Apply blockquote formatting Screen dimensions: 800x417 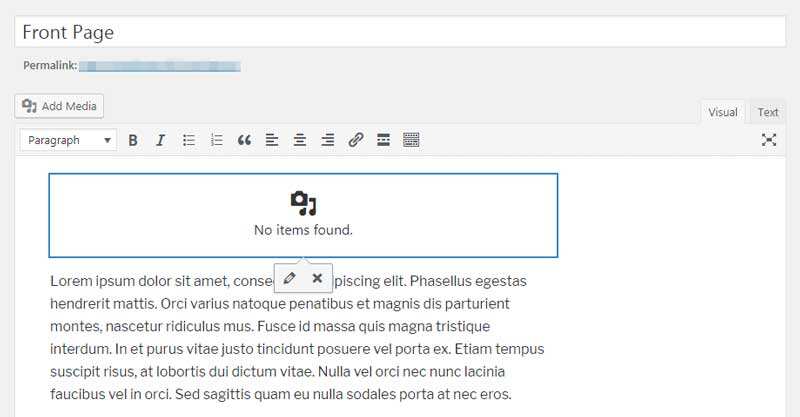[244, 140]
